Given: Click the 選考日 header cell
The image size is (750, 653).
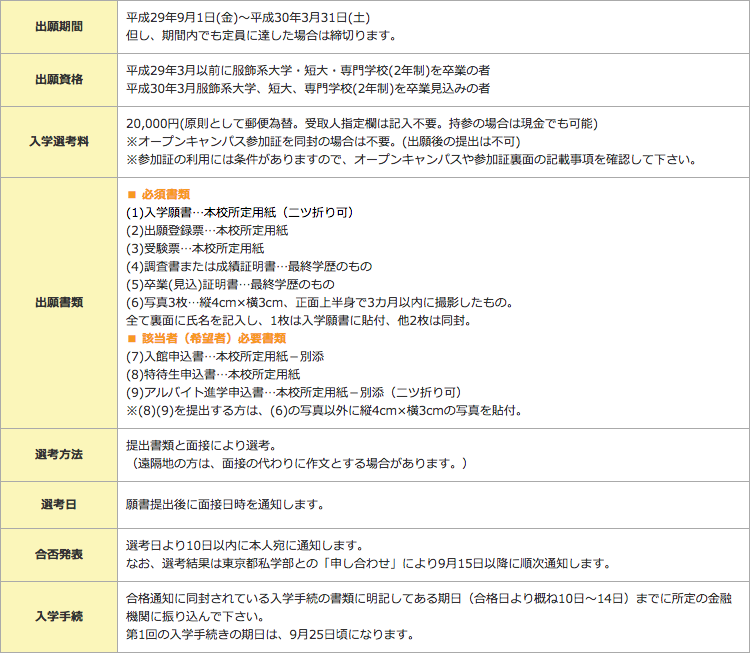Looking at the screenshot, I should click(59, 505).
